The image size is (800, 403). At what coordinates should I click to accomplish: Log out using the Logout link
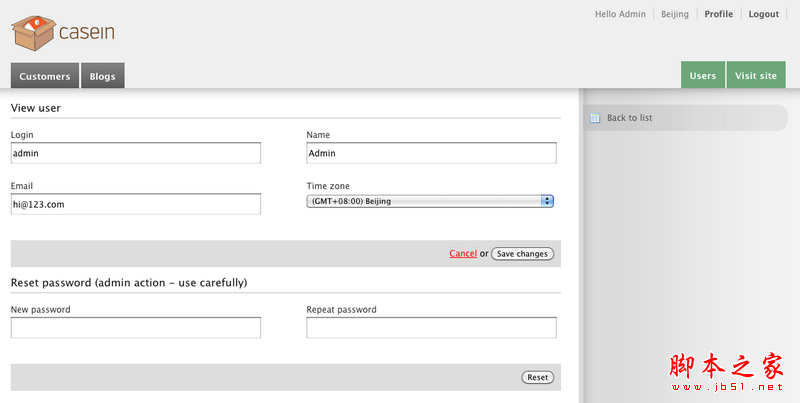pyautogui.click(x=763, y=14)
